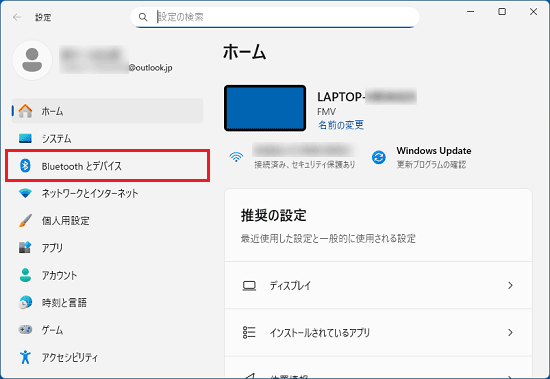The height and width of the screenshot is (379, 550).
Task: Click the blue desktop wallpaper thumbnail
Action: pyautogui.click(x=265, y=108)
